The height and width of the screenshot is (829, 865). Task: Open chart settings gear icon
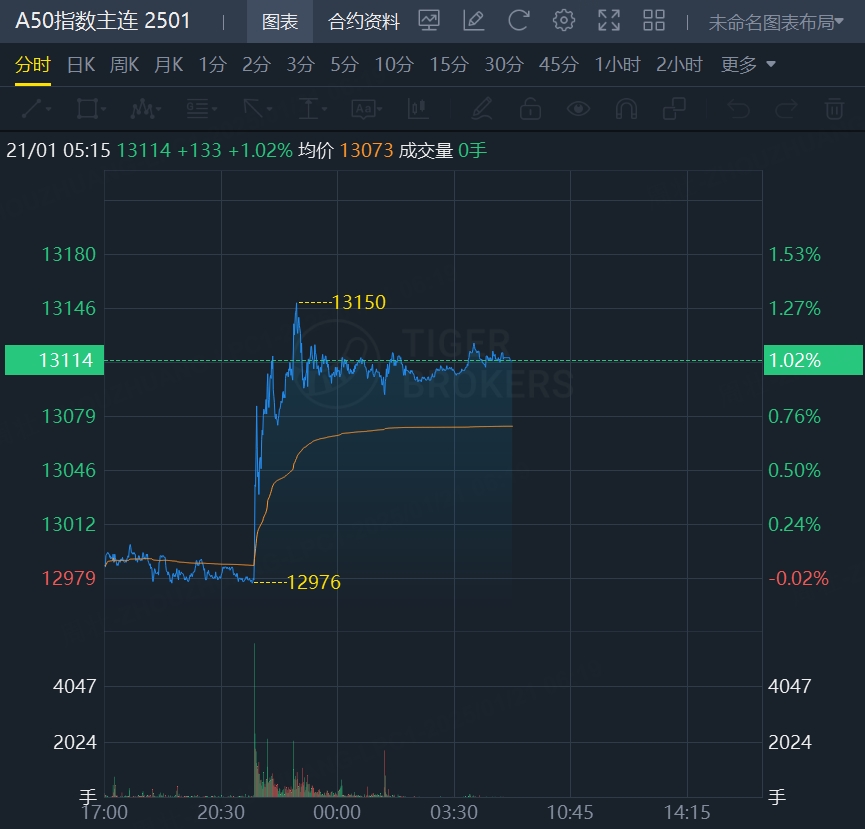click(564, 21)
